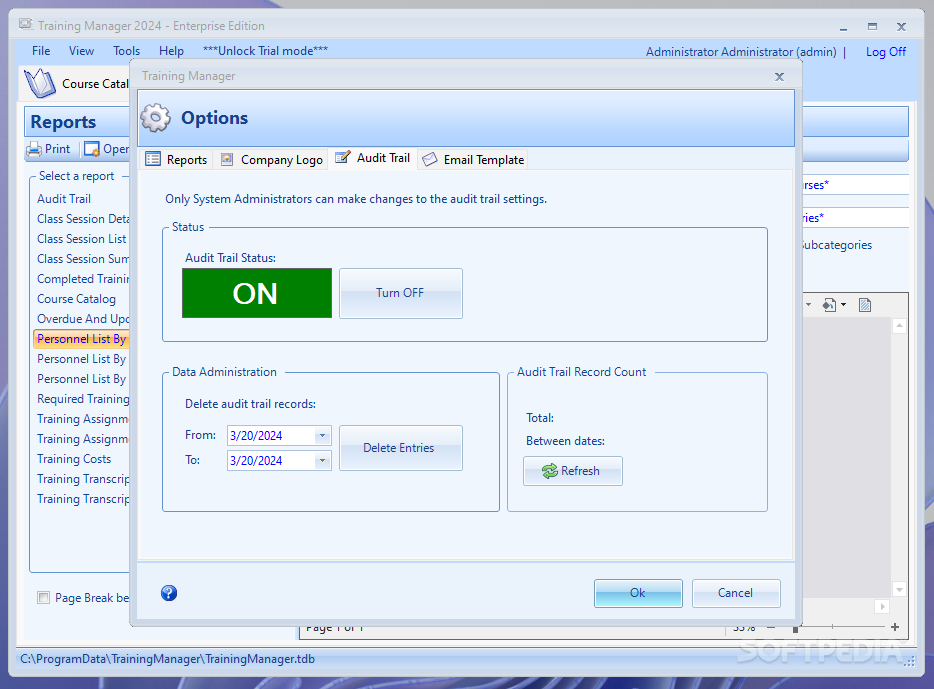Click the Turn OFF button

(x=401, y=293)
